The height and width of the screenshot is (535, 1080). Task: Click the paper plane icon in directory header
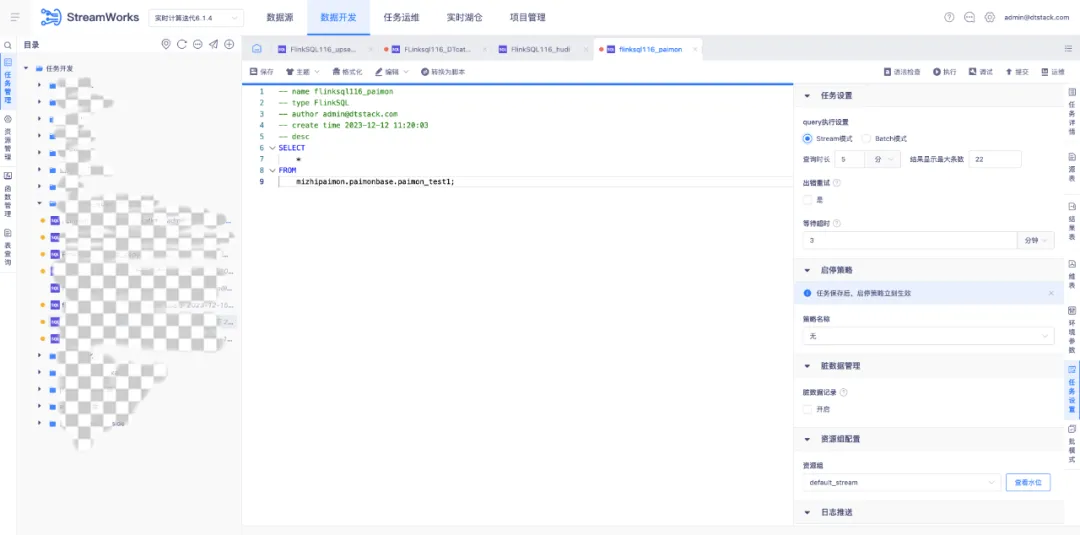tap(214, 44)
